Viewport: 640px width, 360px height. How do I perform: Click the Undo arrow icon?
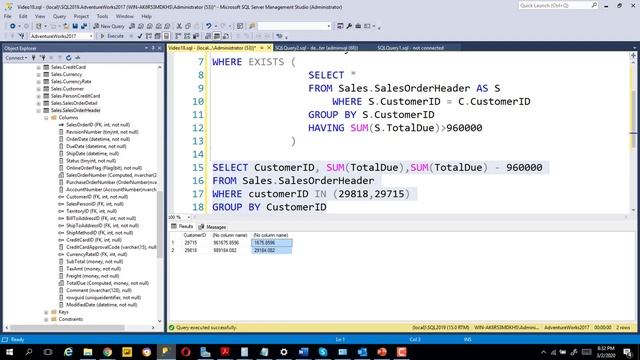(x=209, y=26)
